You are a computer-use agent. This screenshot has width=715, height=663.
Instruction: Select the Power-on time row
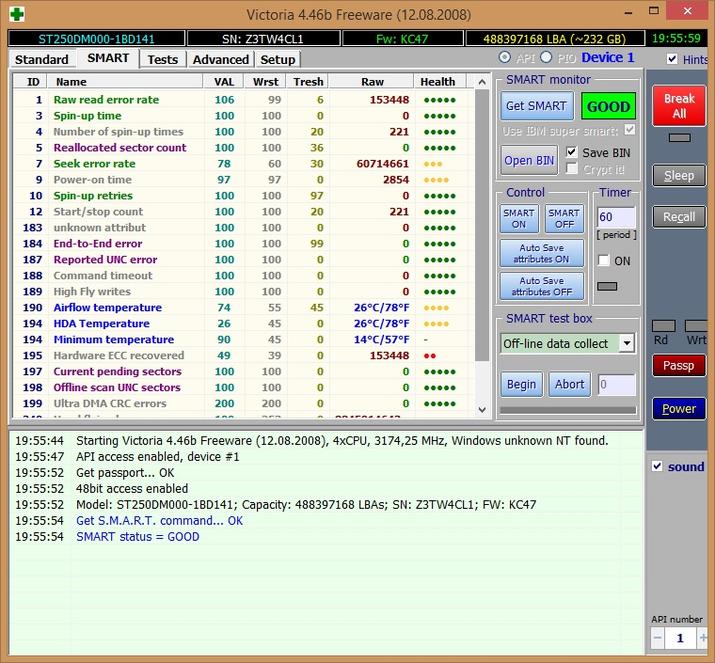(244, 179)
